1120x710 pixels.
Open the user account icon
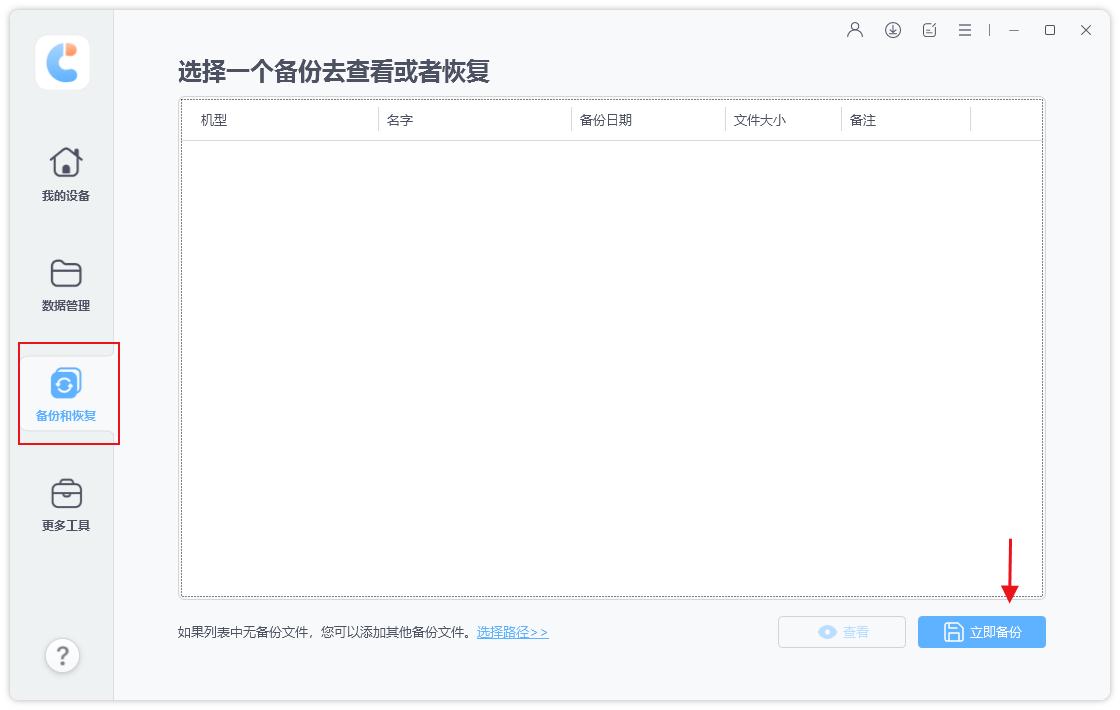coord(854,30)
